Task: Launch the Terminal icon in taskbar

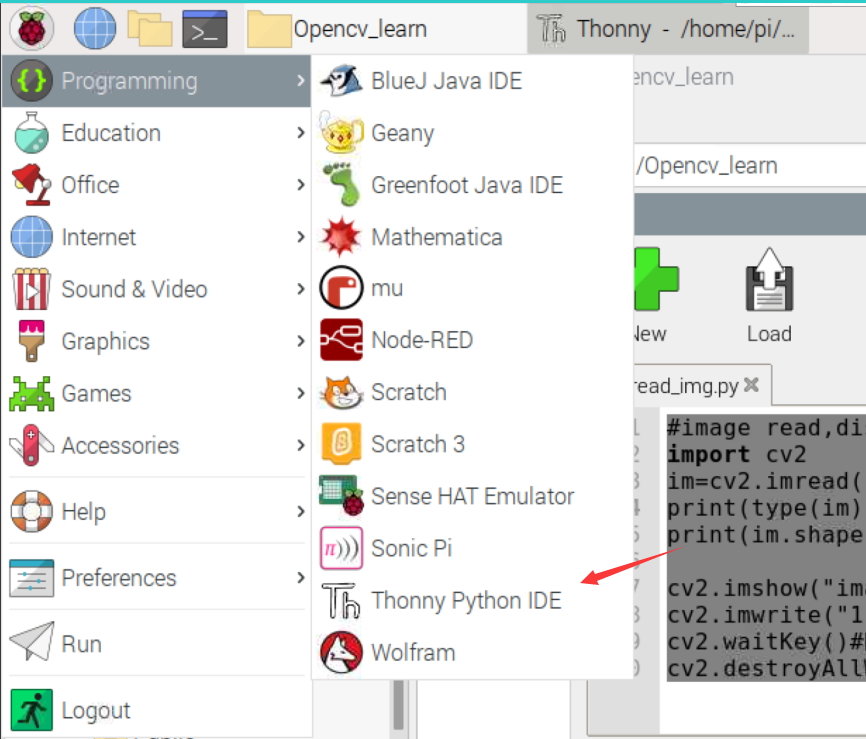Action: (x=205, y=28)
